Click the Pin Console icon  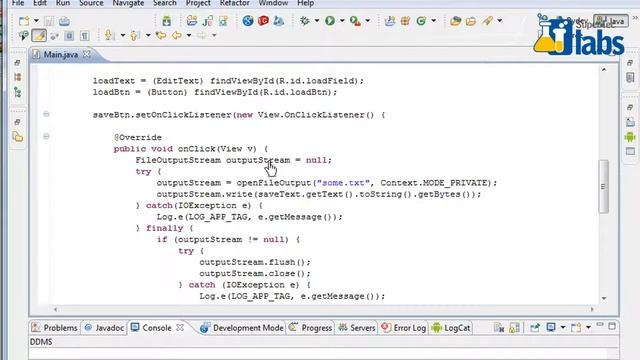535,327
